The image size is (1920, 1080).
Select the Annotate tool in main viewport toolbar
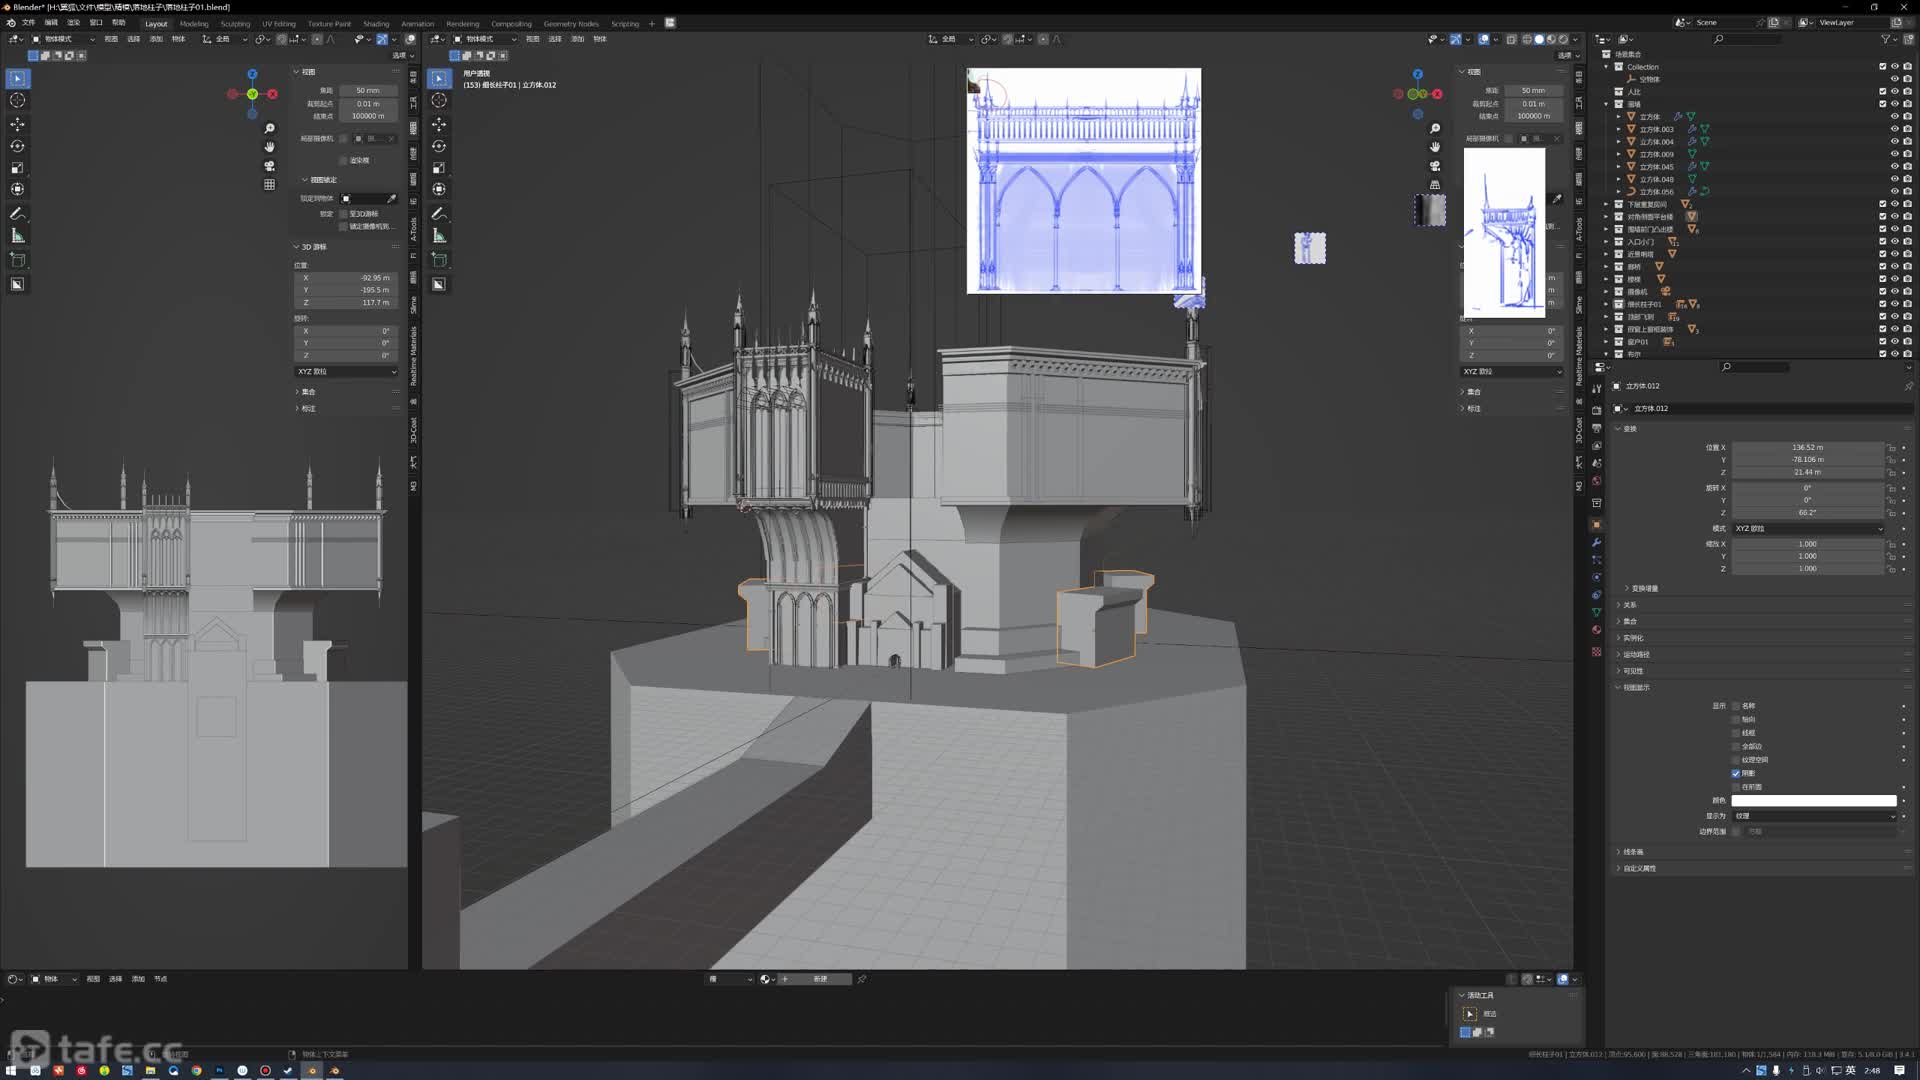point(439,214)
